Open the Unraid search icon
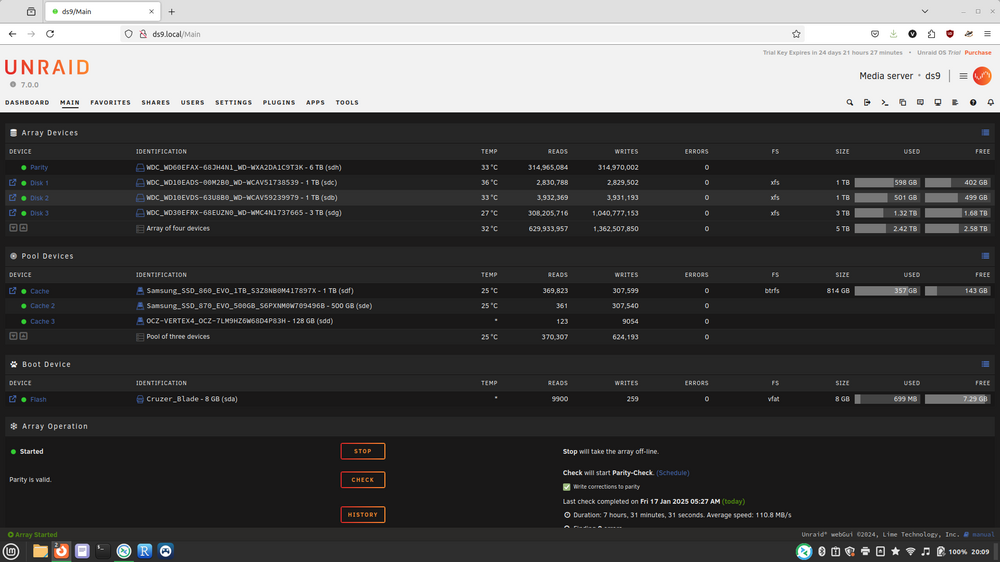 pyautogui.click(x=849, y=102)
